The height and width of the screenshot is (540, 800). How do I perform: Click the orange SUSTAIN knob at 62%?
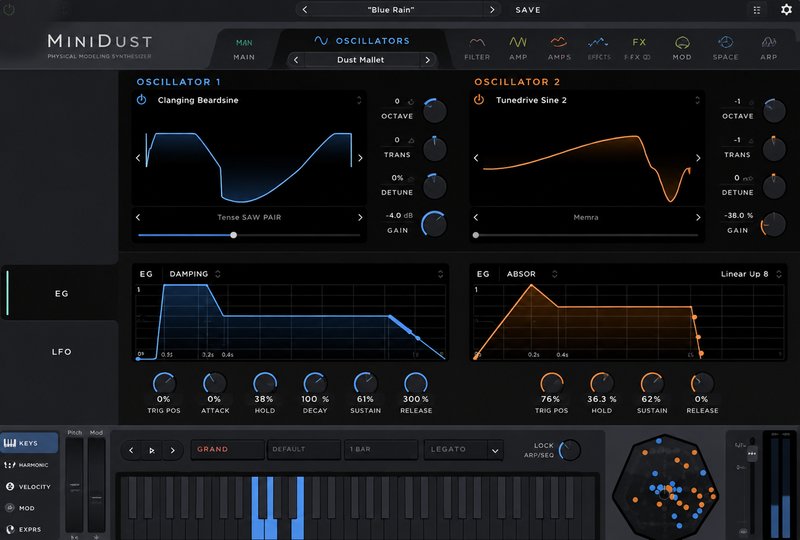[x=652, y=383]
